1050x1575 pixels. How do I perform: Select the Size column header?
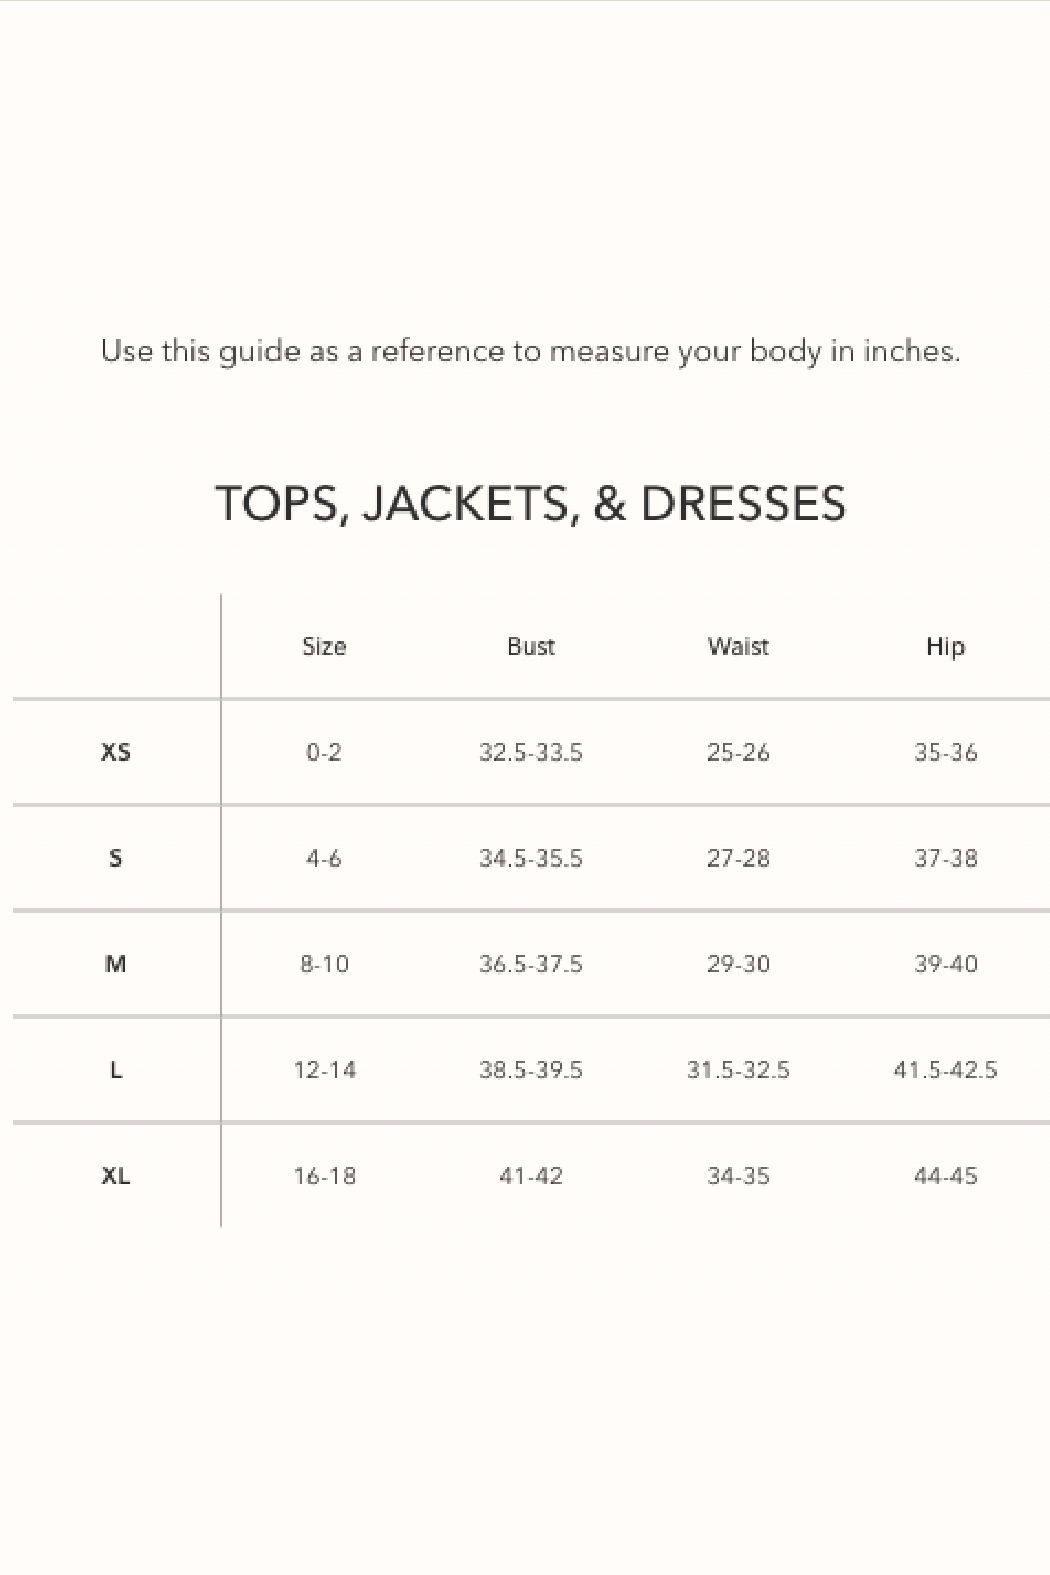[x=324, y=647]
